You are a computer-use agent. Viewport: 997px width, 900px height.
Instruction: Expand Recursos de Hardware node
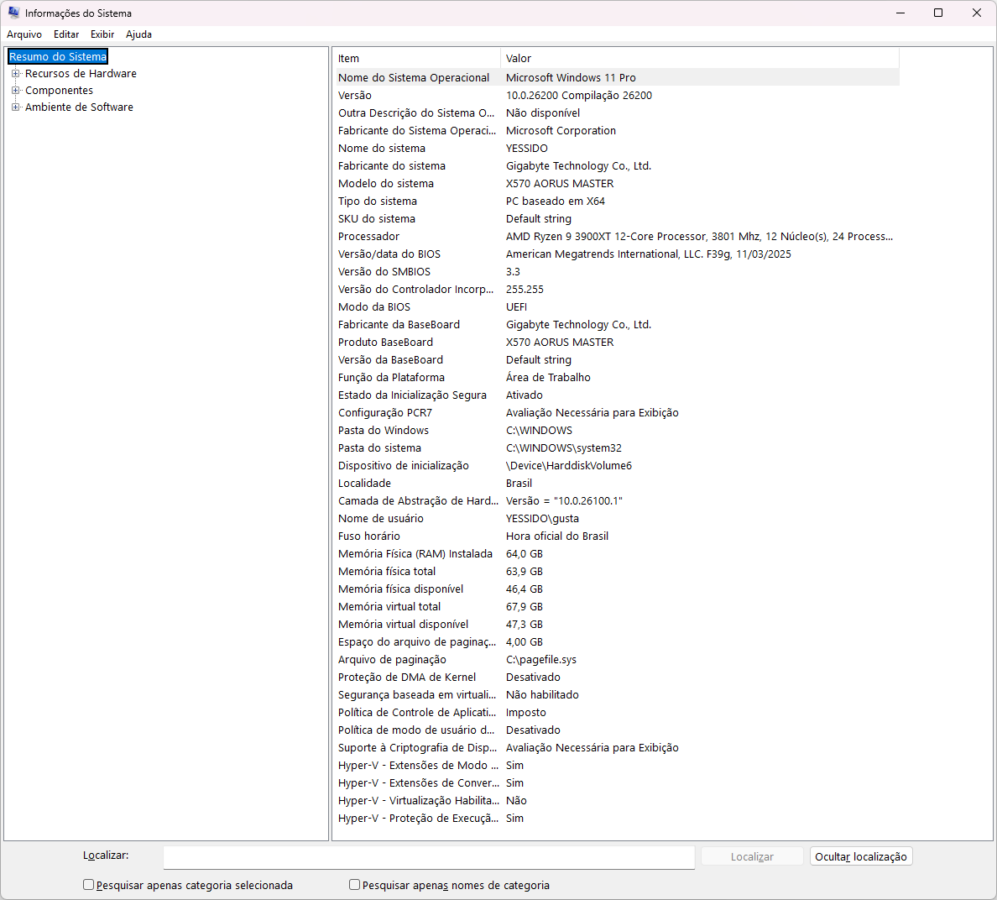16,73
